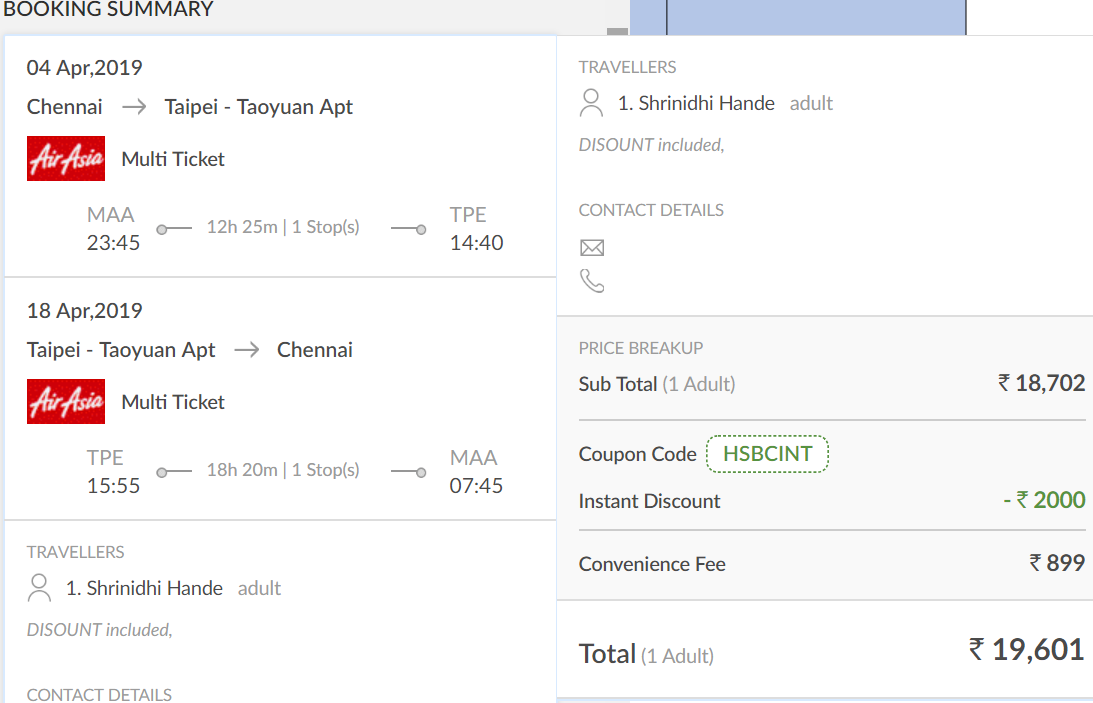Click the email envelope icon under Contact Details

point(592,247)
